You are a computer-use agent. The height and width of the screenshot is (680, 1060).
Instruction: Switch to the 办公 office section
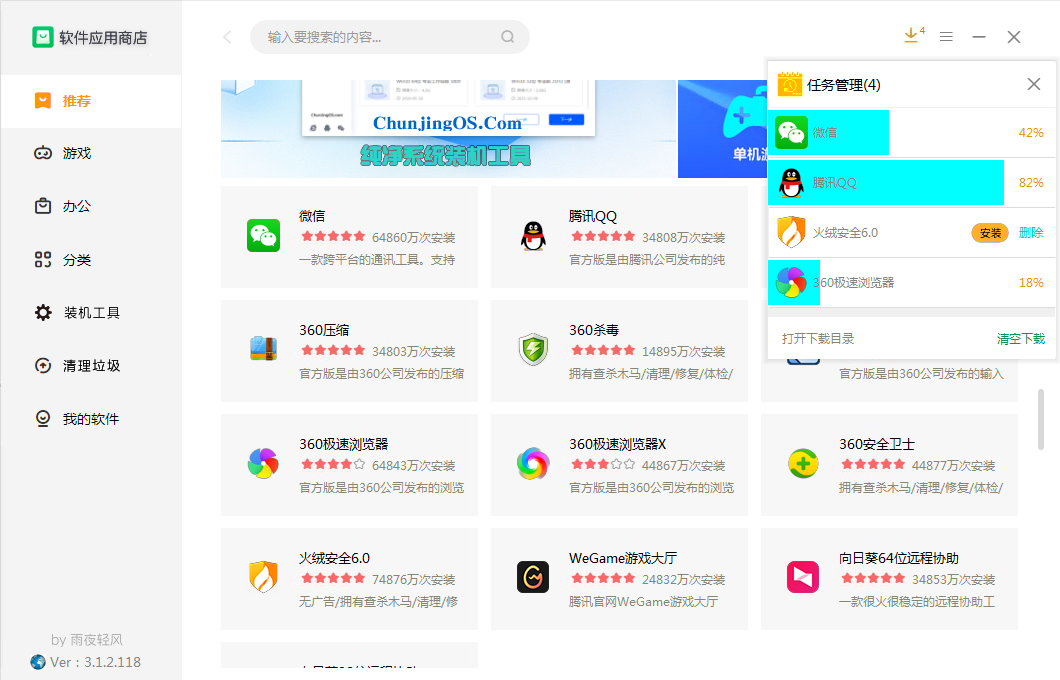(x=91, y=206)
